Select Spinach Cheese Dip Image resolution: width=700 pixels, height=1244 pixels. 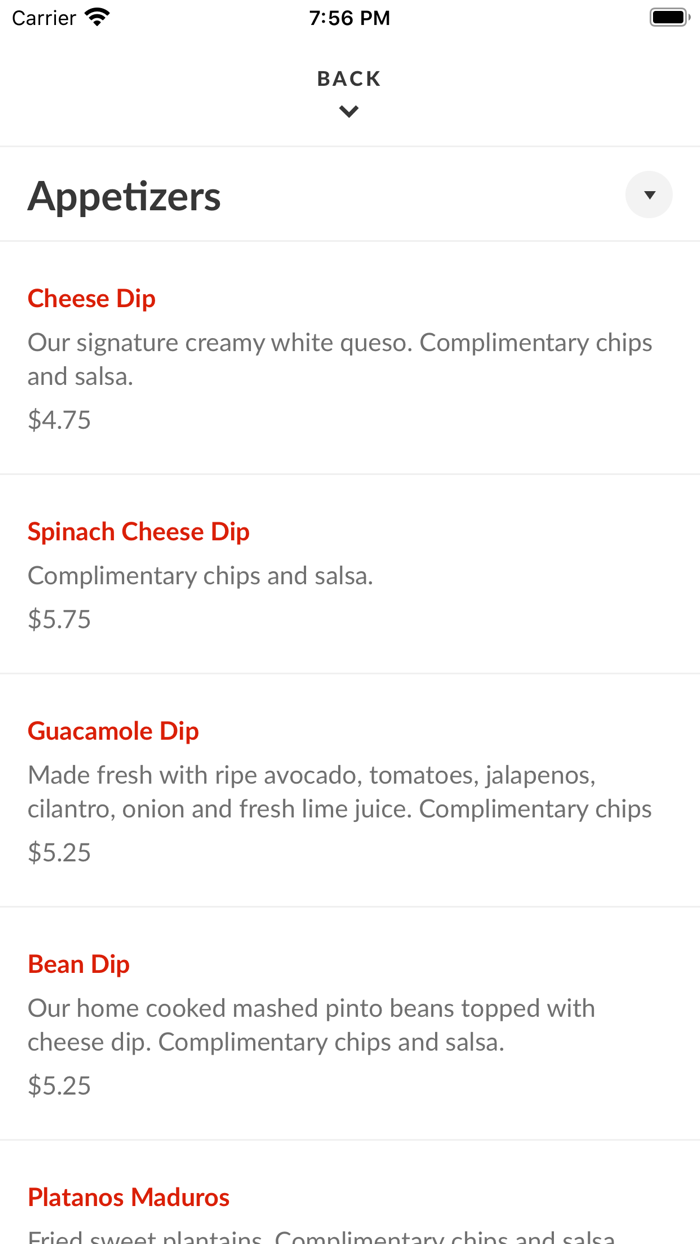pos(138,531)
